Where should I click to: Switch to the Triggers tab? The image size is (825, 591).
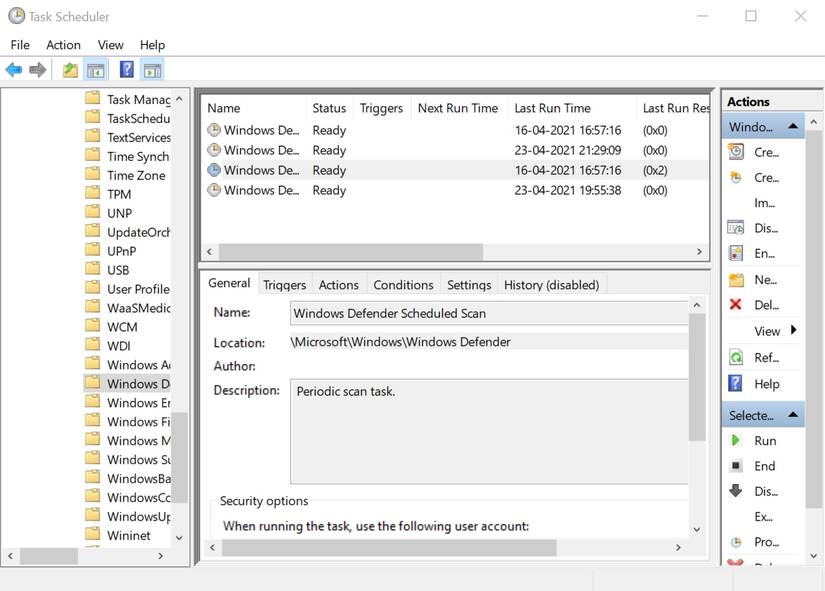click(285, 285)
